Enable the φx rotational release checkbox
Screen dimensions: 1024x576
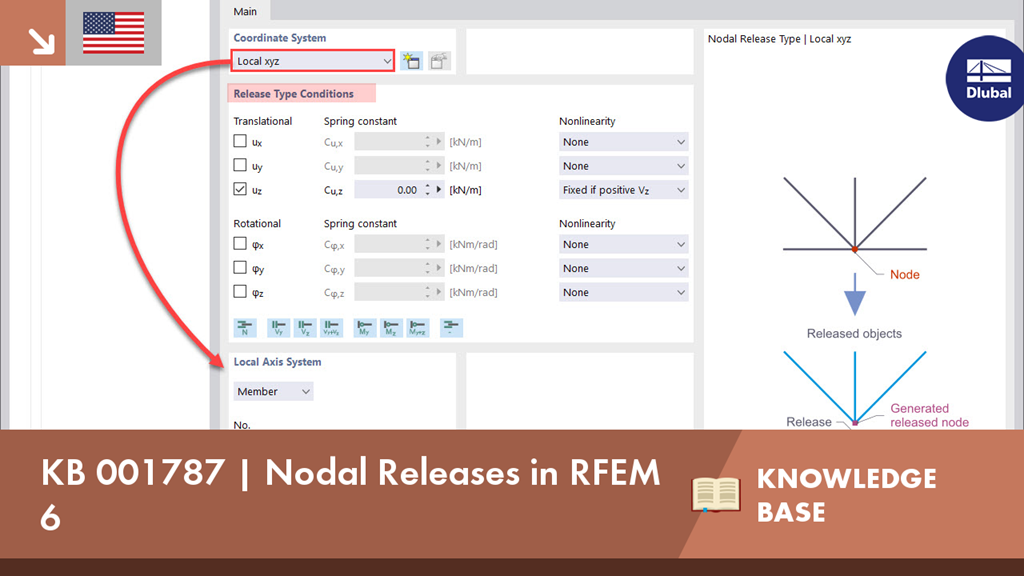(x=240, y=244)
